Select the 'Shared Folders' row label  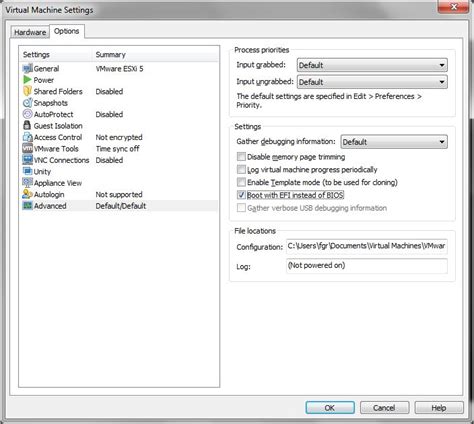tap(58, 91)
